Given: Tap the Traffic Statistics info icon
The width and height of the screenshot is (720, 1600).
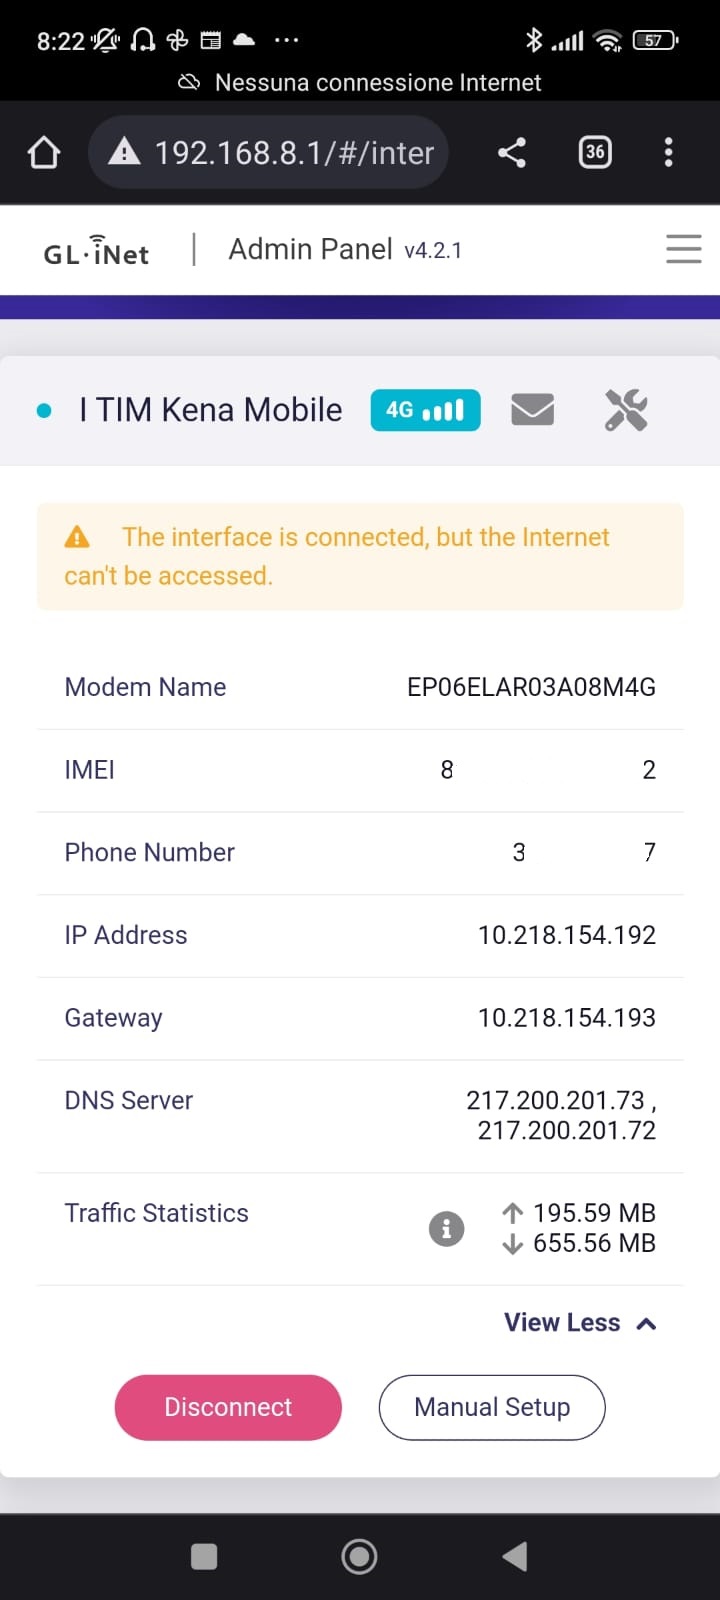Looking at the screenshot, I should pyautogui.click(x=446, y=1228).
